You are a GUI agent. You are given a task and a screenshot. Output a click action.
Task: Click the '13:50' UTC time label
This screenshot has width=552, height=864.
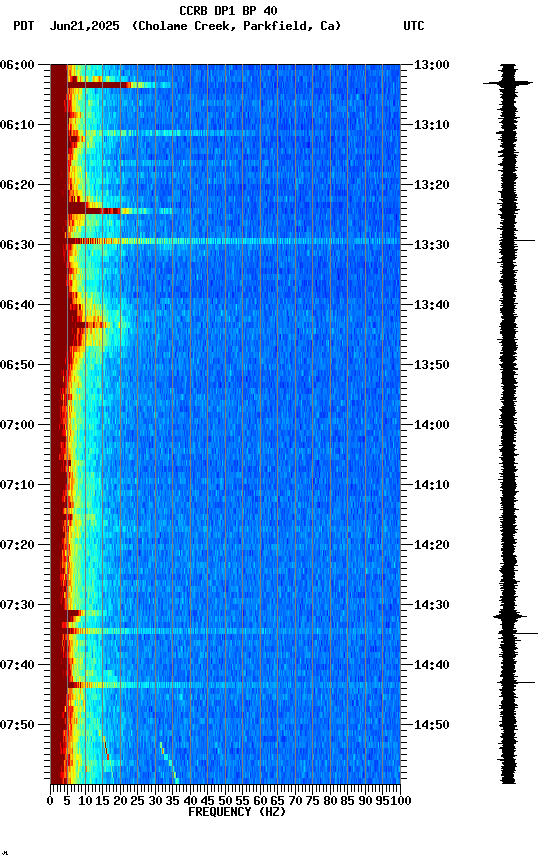pyautogui.click(x=432, y=365)
